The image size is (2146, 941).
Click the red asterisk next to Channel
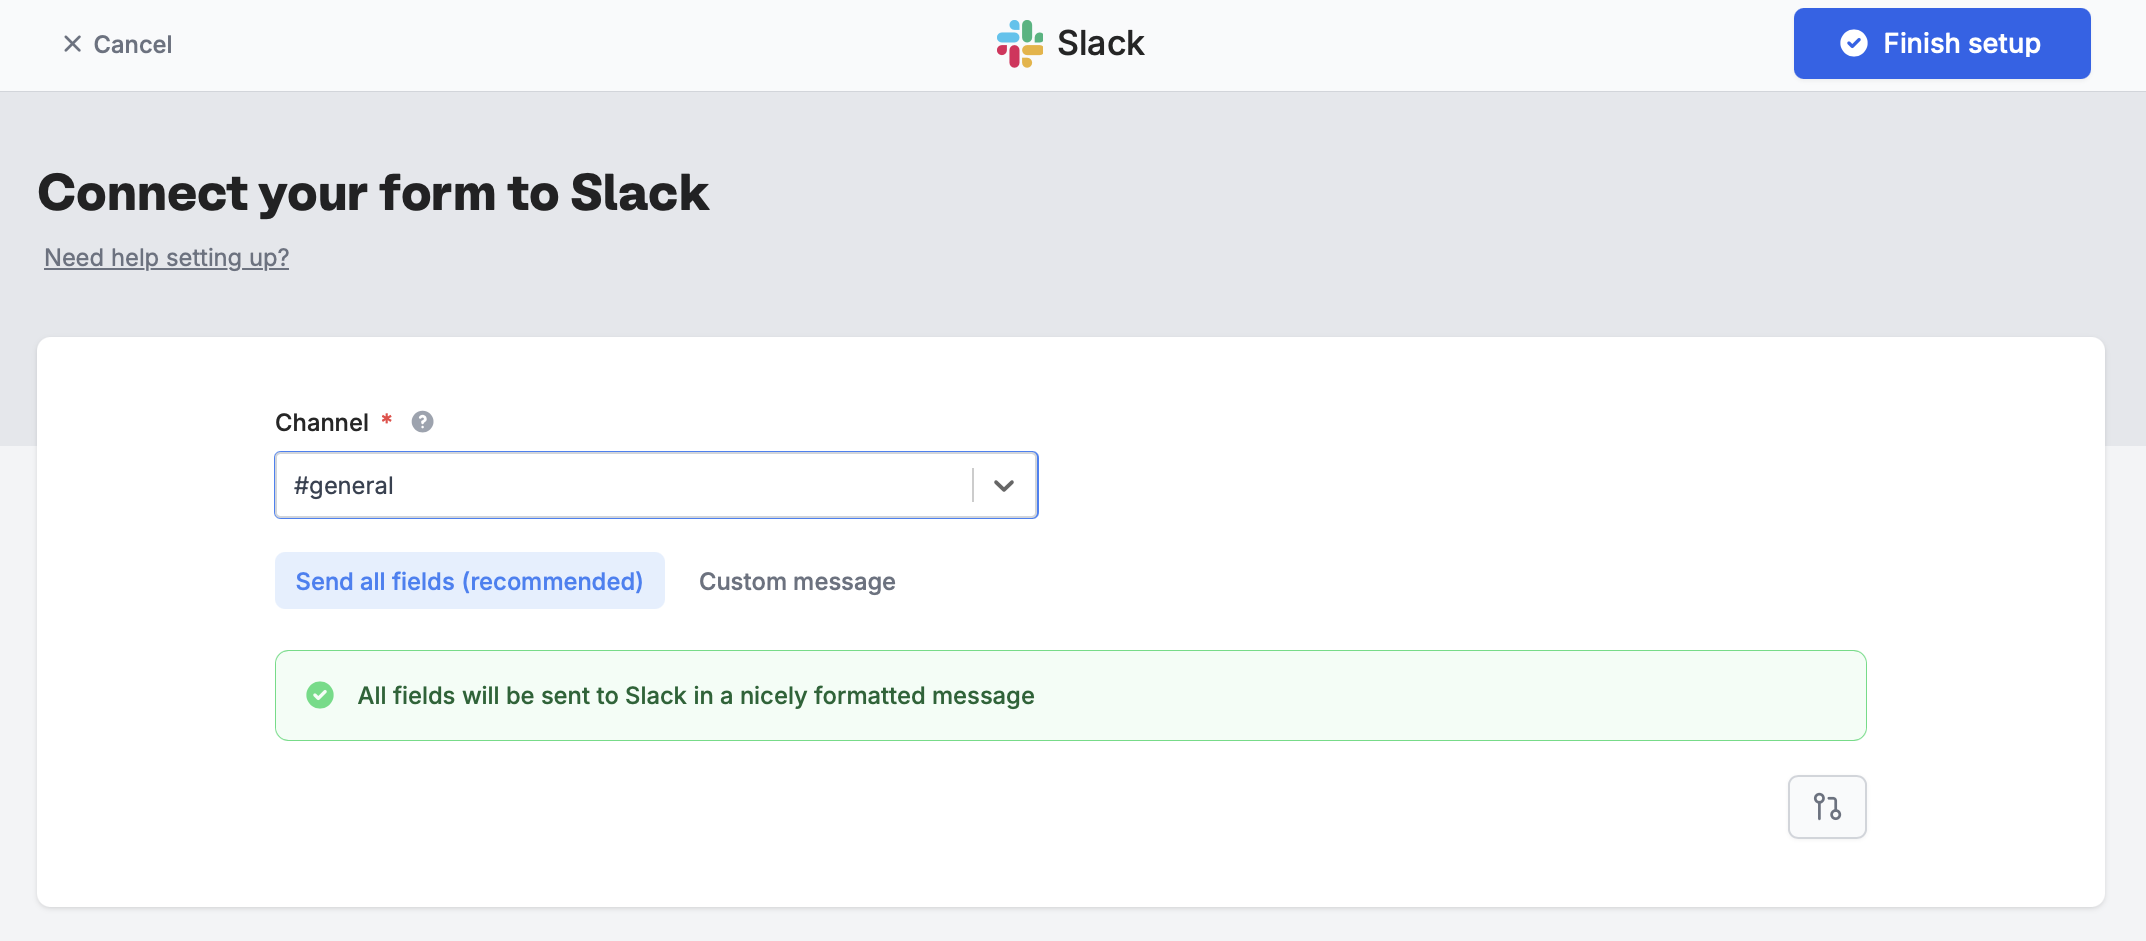pyautogui.click(x=386, y=420)
